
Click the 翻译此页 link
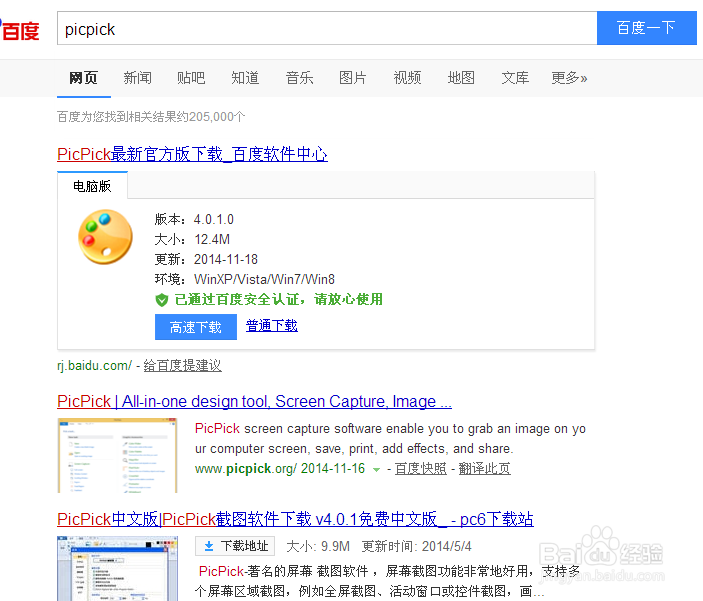tap(484, 469)
